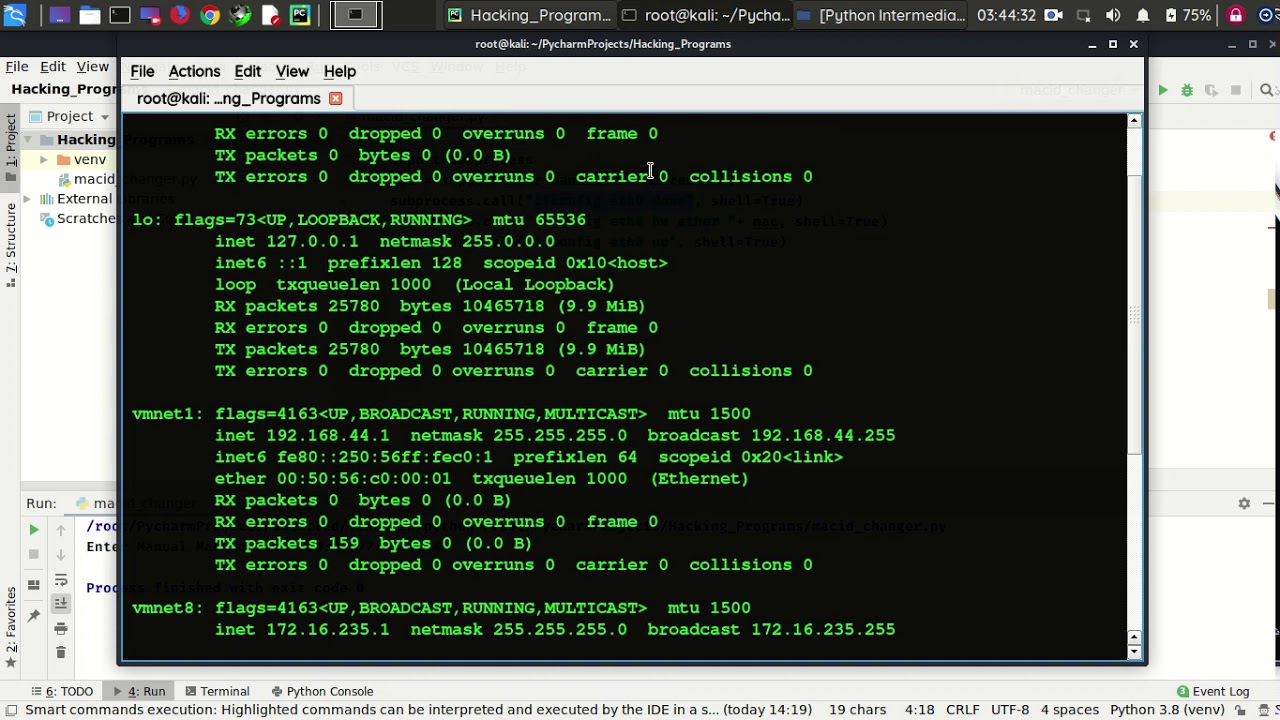Click the Python 3.8 (venv) interpreter selector
The width and height of the screenshot is (1280, 720).
point(1167,709)
